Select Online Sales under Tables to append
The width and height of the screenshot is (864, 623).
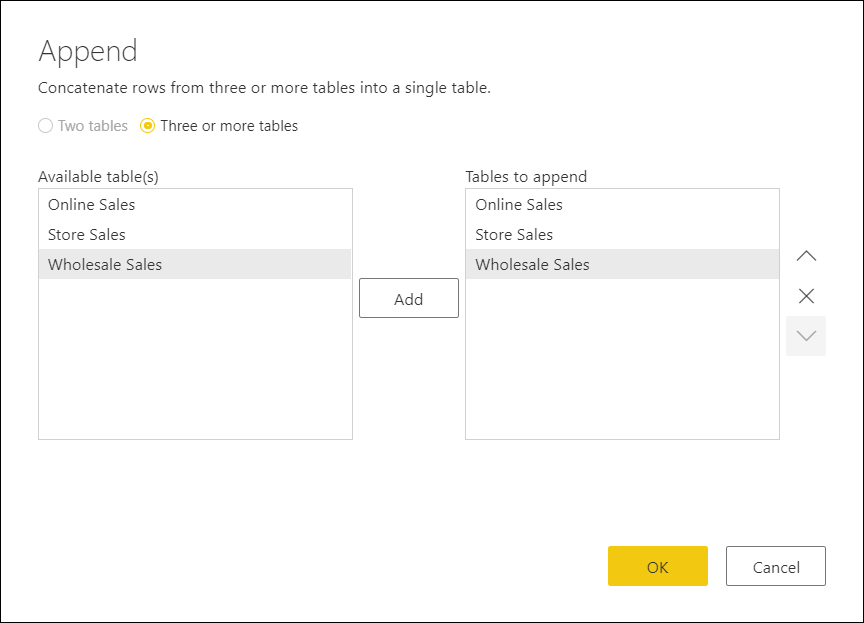tap(519, 205)
